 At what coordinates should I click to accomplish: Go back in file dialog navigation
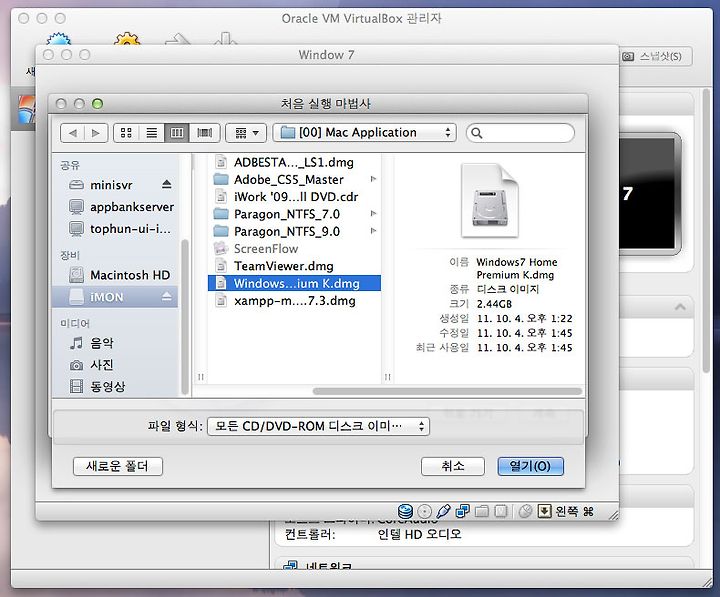click(x=73, y=133)
